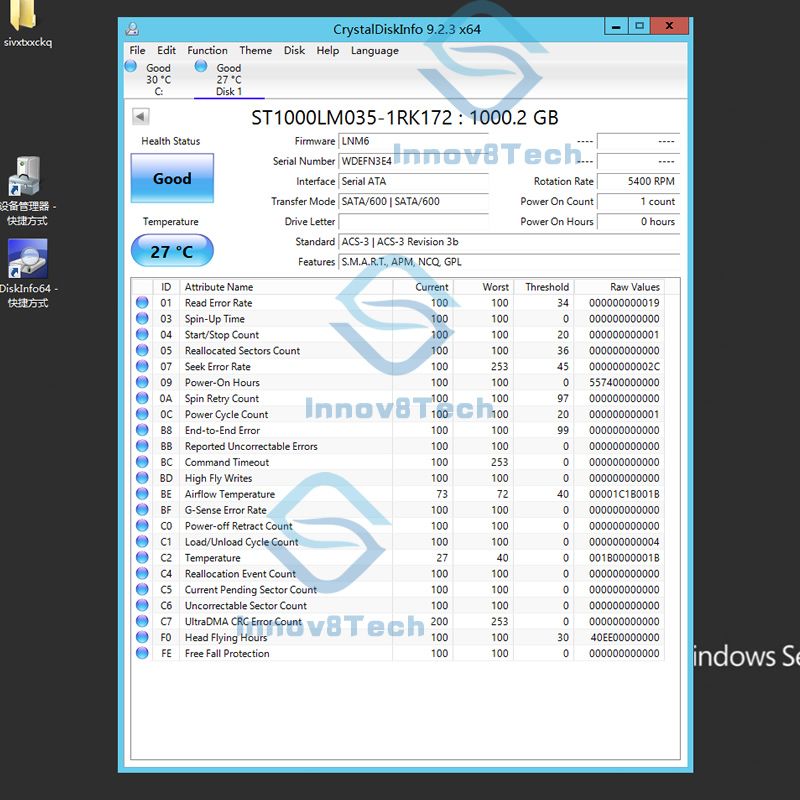Open the Language menu
Image resolution: width=800 pixels, height=800 pixels.
point(374,50)
